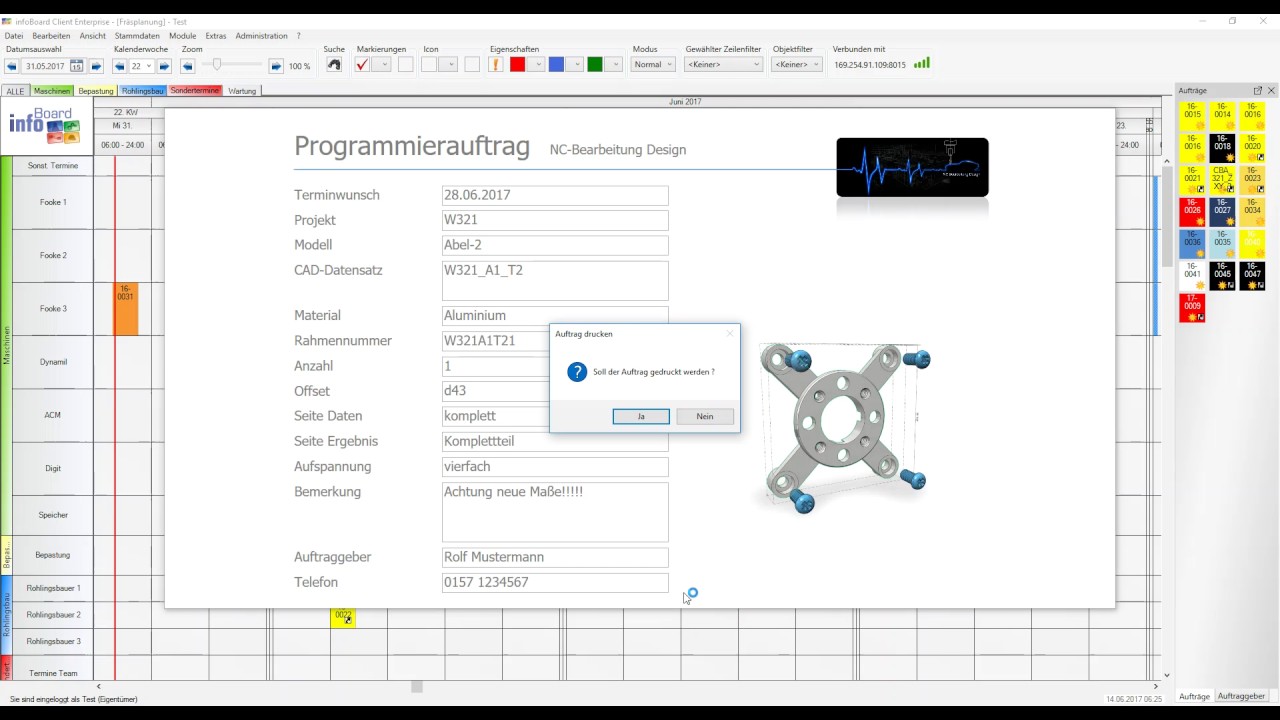1280x720 pixels.
Task: Switch to Aufträge bottom tab
Action: (x=1194, y=696)
